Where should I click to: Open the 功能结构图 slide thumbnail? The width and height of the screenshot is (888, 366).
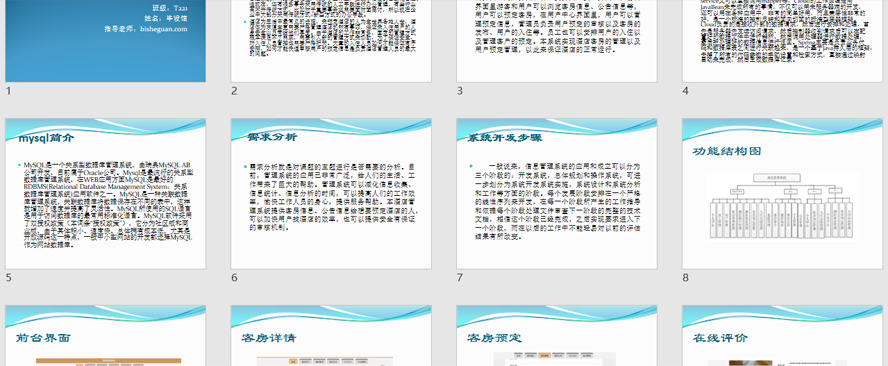tap(782, 194)
